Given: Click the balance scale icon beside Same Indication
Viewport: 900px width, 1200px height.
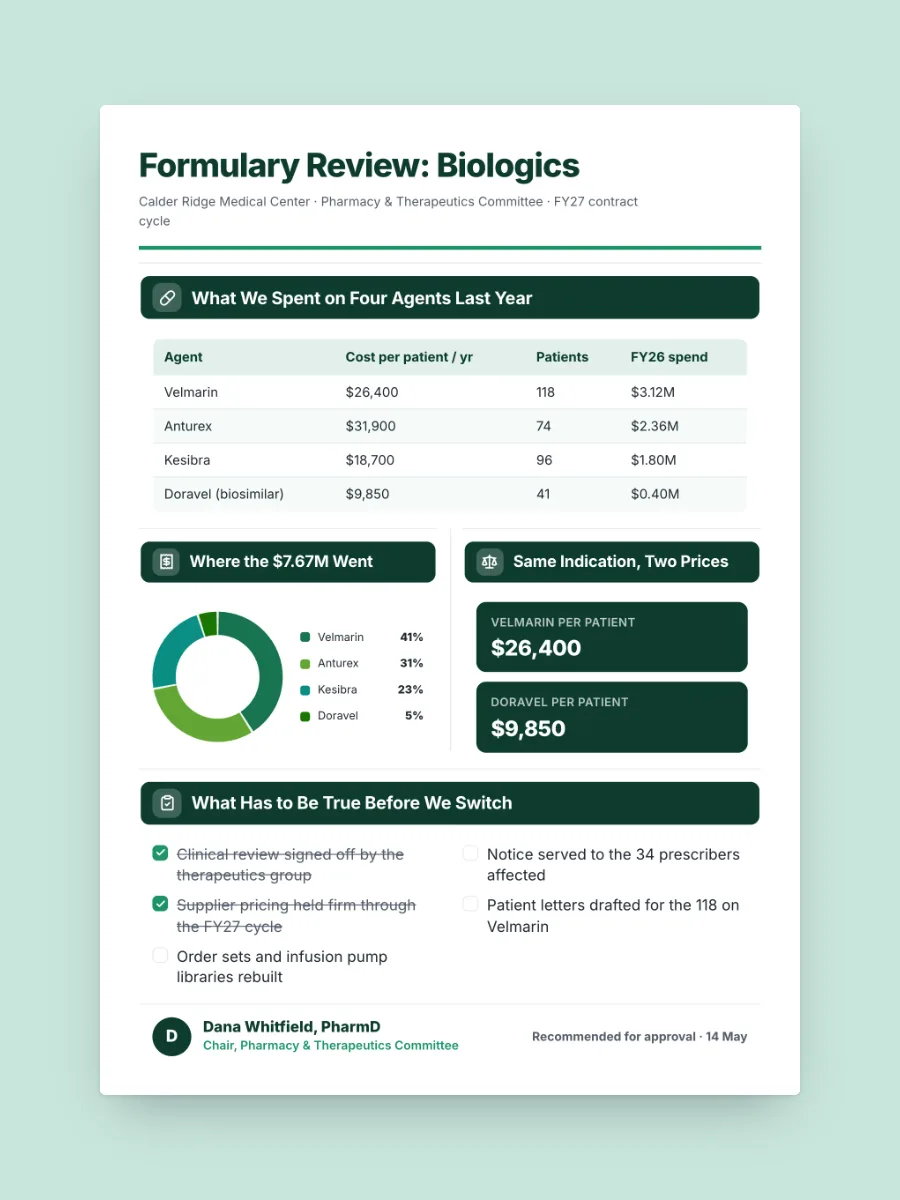Looking at the screenshot, I should pyautogui.click(x=490, y=562).
